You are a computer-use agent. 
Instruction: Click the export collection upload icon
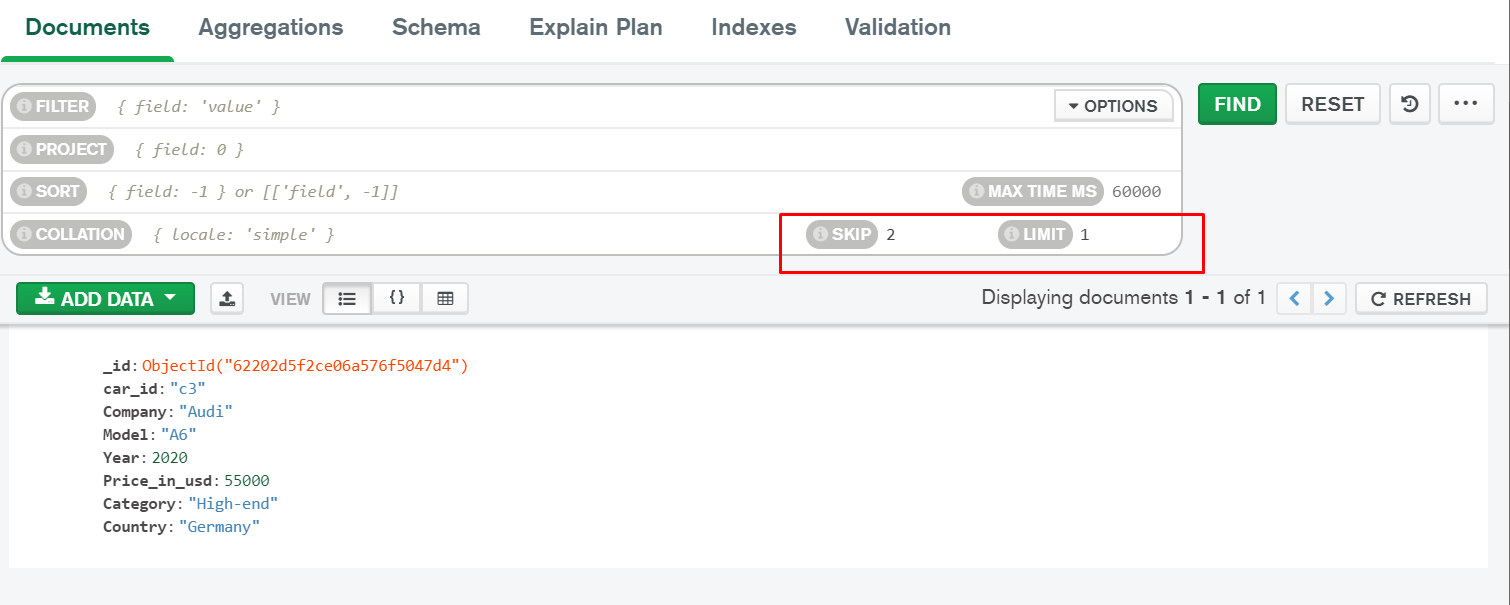(x=227, y=298)
